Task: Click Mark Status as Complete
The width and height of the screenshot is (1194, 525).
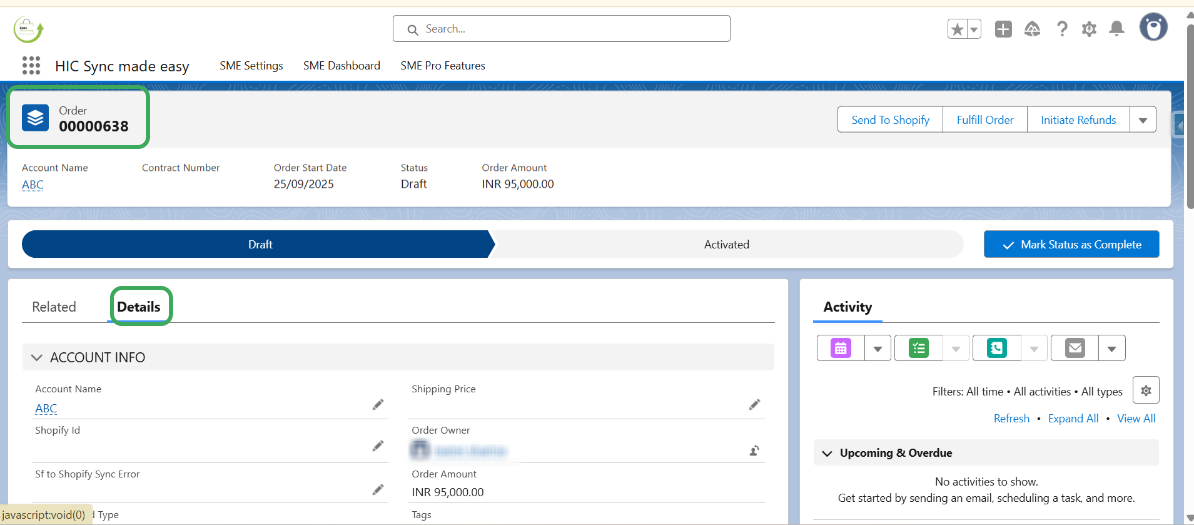Action: 1071,245
